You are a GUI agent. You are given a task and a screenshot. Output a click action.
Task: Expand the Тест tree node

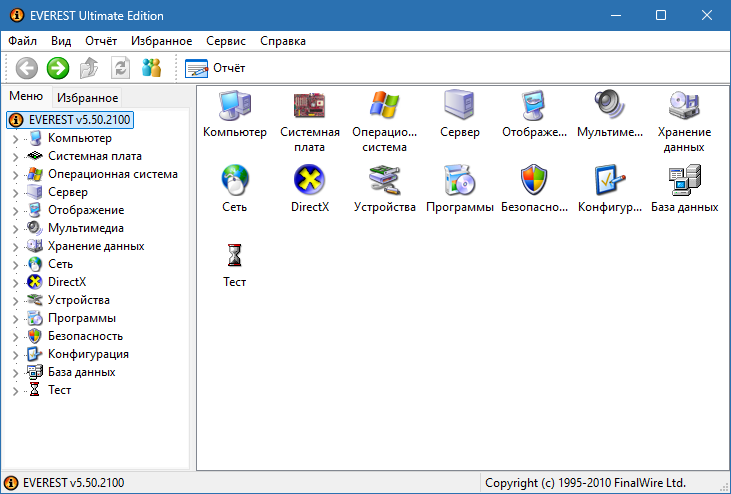[15, 391]
